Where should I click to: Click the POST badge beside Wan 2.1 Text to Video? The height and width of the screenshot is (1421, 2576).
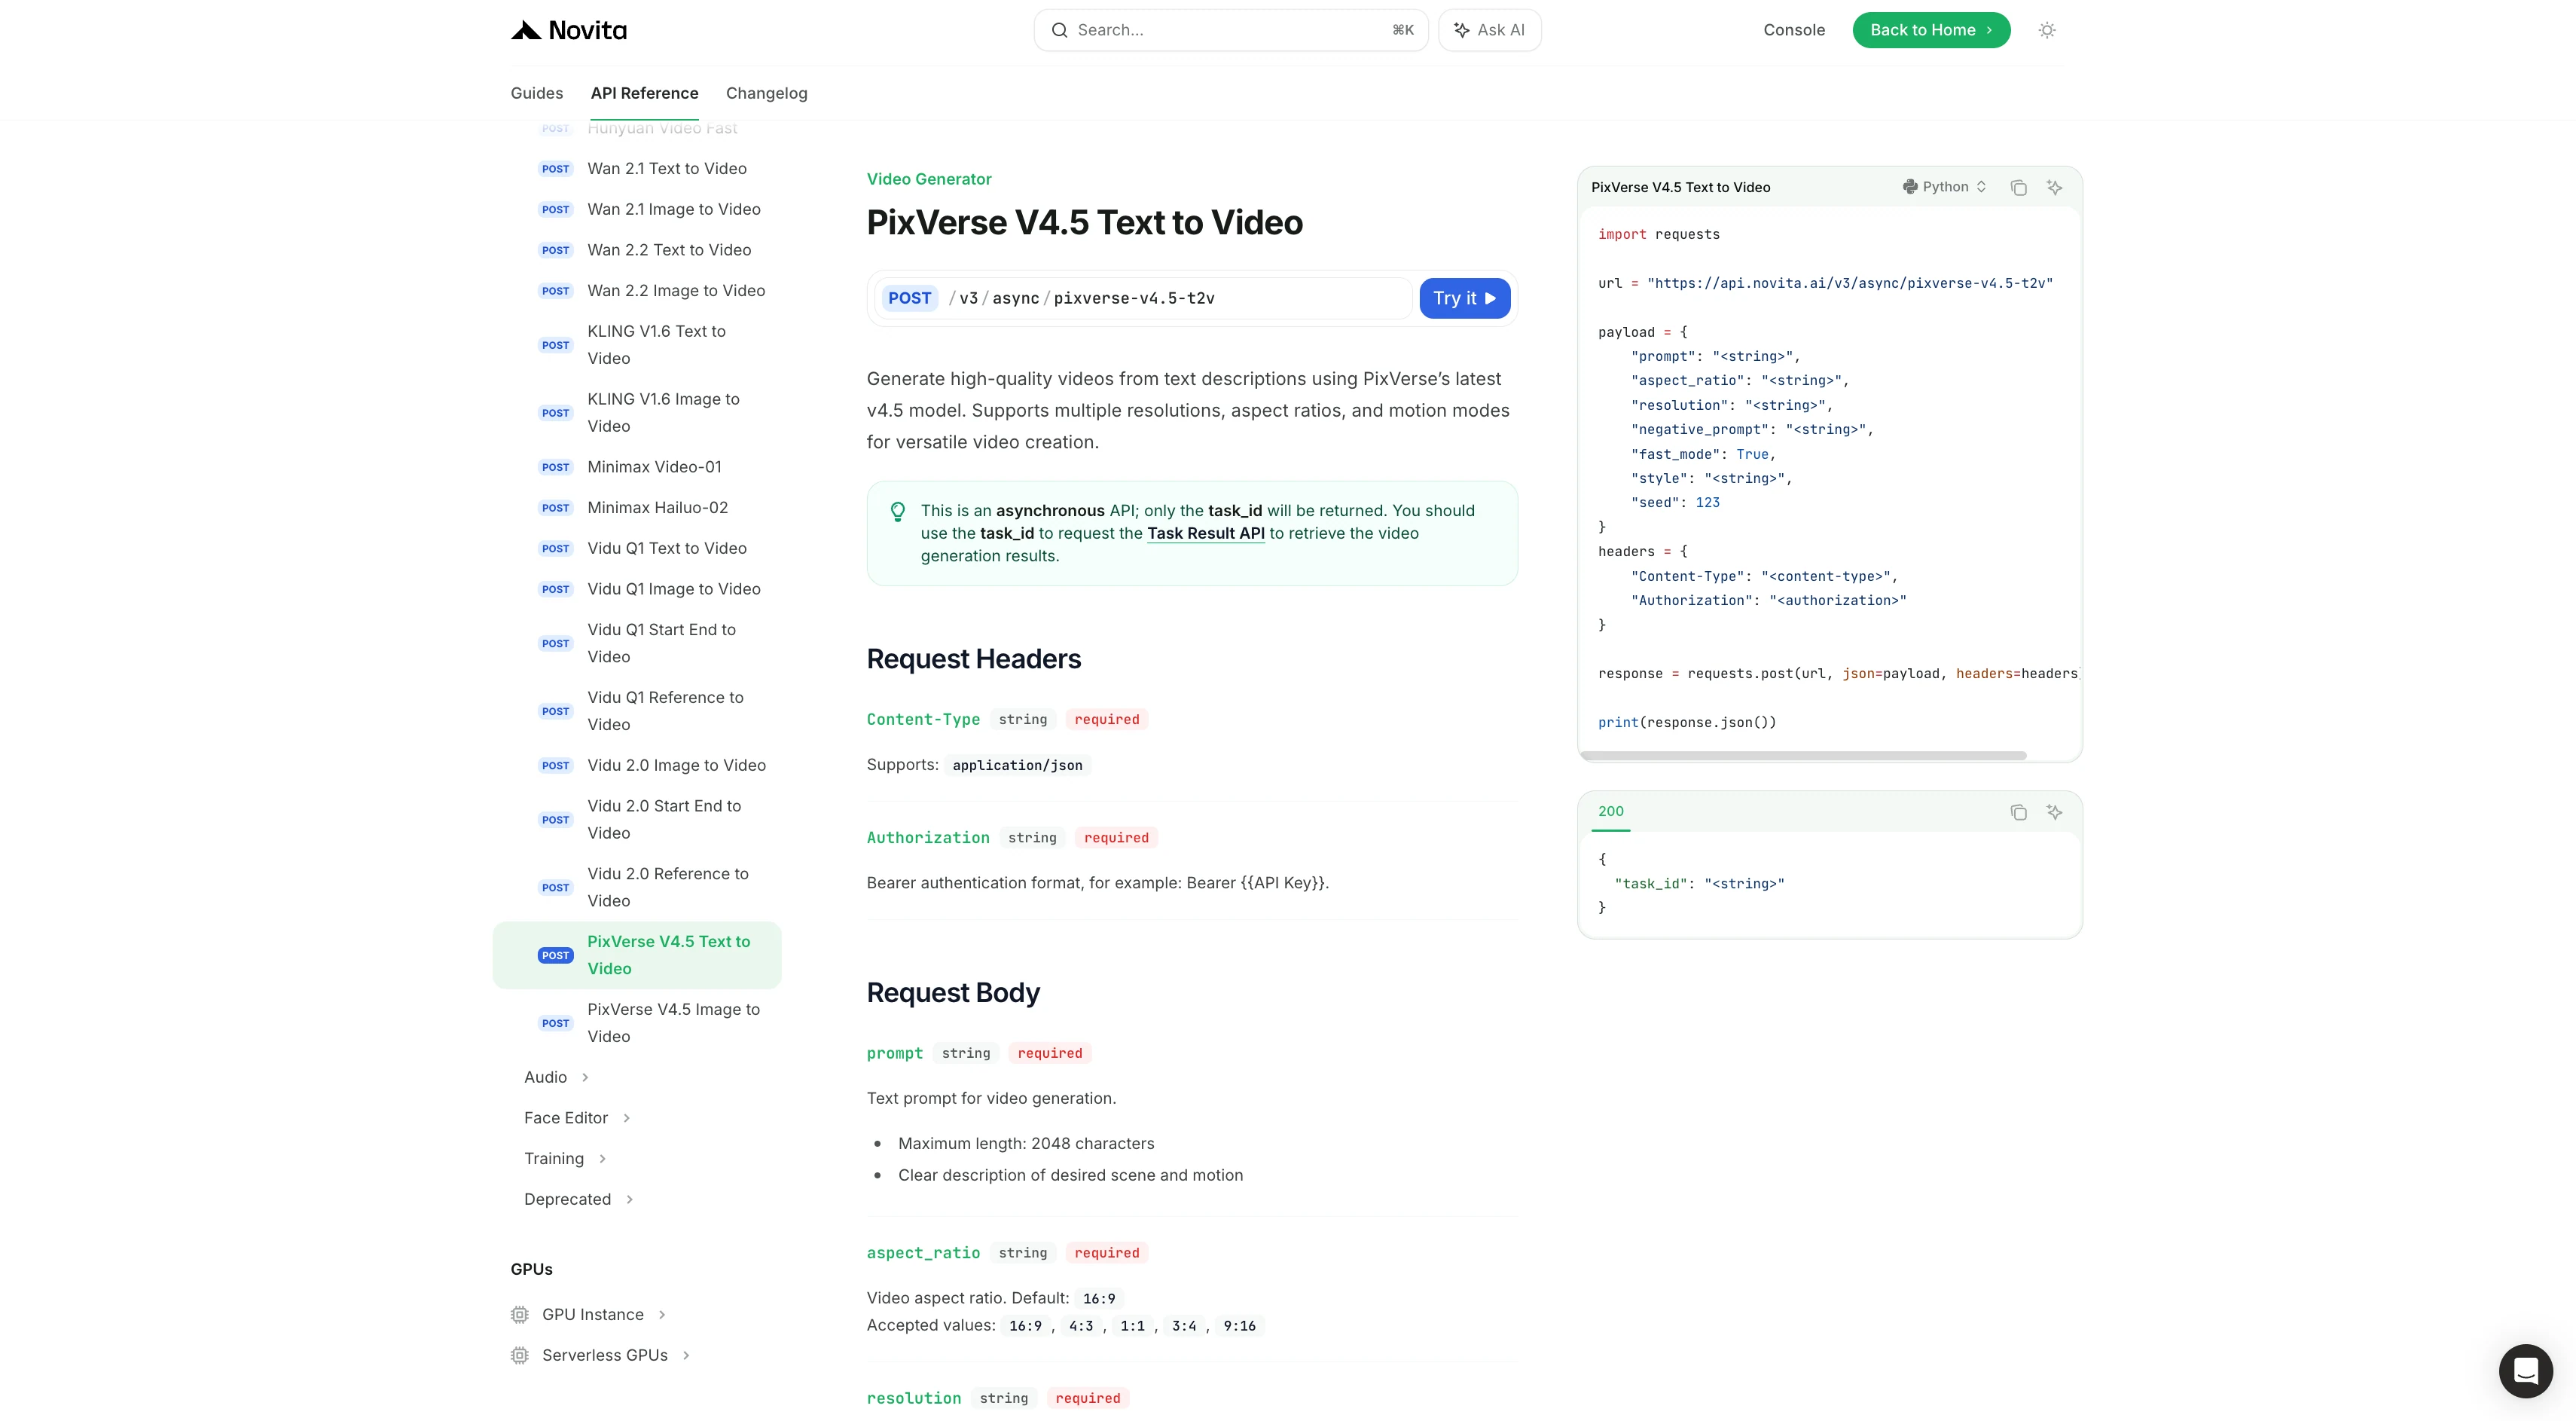pyautogui.click(x=555, y=169)
